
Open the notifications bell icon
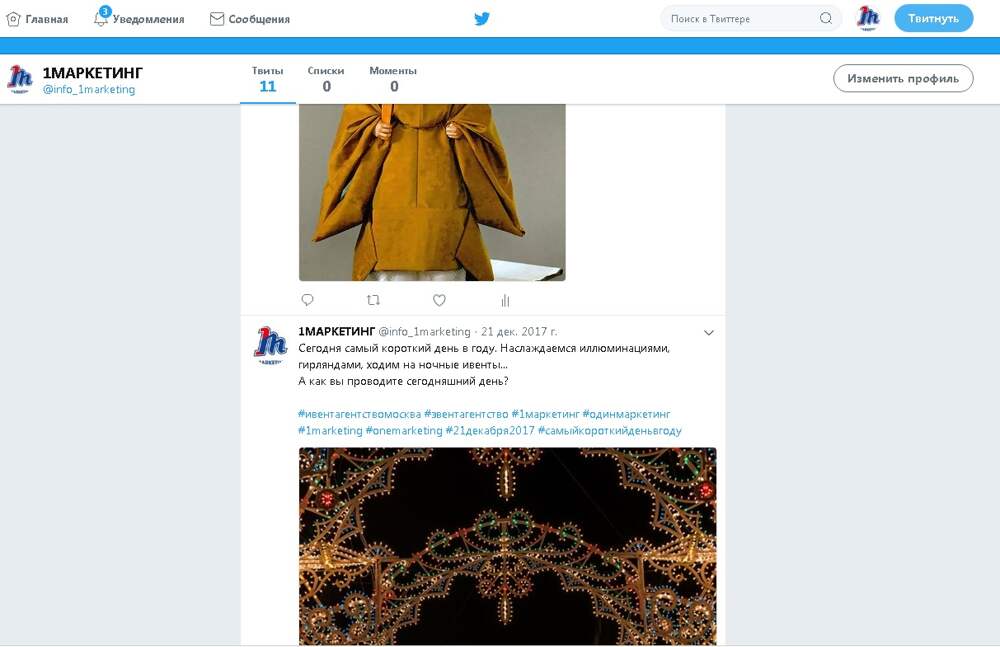click(x=101, y=18)
